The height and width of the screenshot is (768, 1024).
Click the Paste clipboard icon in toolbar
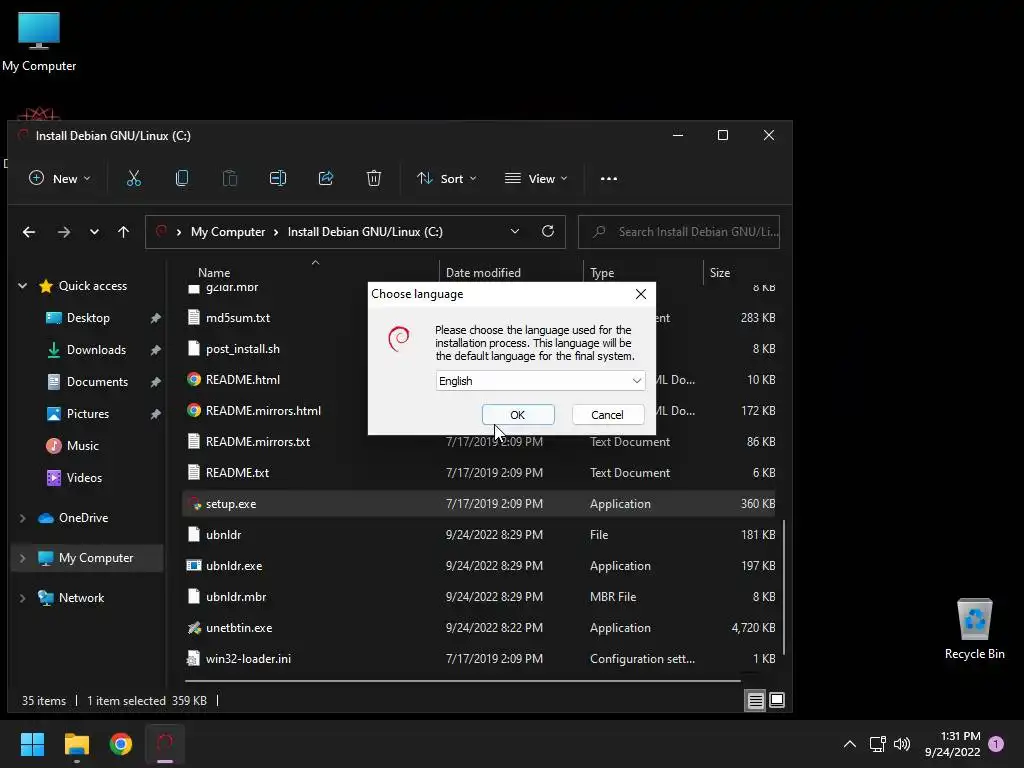pyautogui.click(x=230, y=178)
